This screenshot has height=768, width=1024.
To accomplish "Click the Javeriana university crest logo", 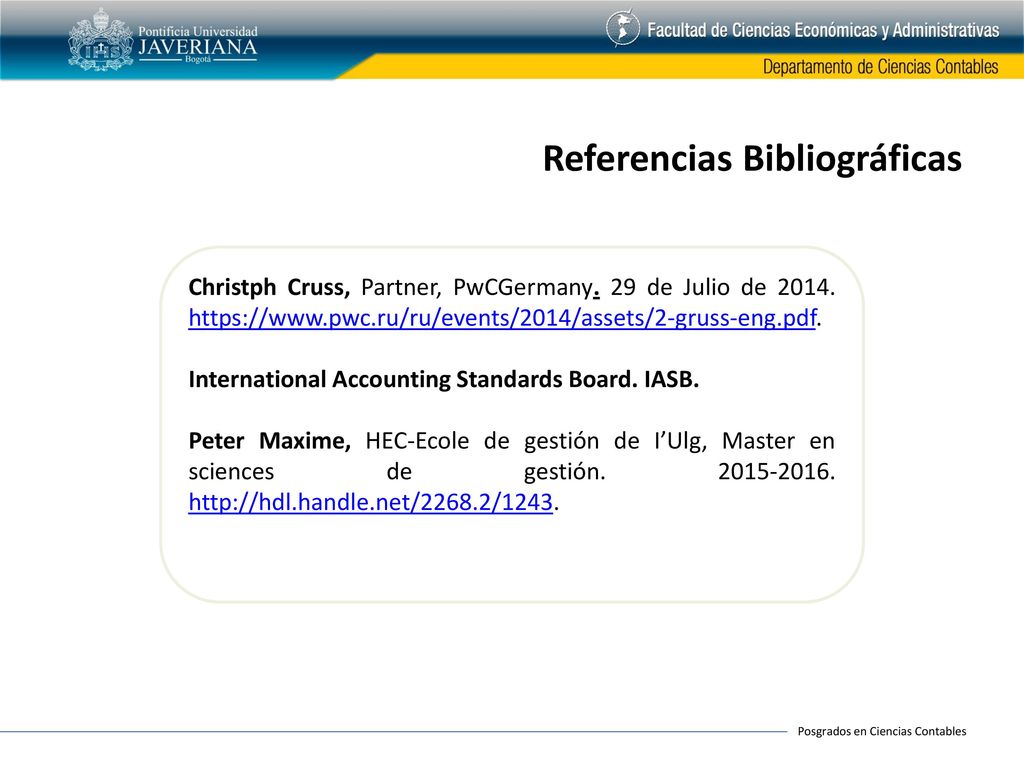I will pos(100,40).
